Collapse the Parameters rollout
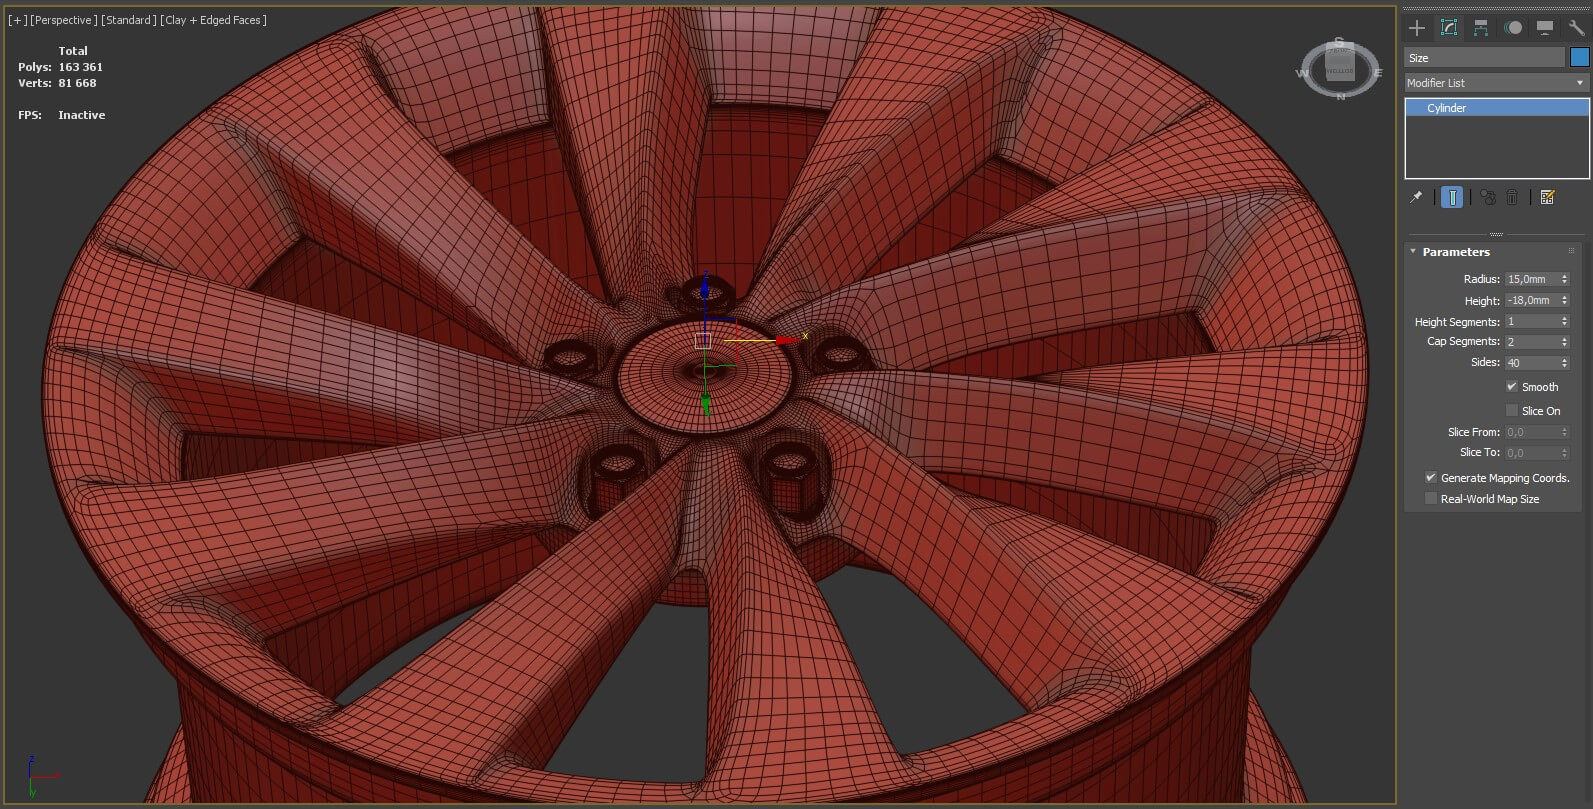The image size is (1593, 809). [1455, 252]
